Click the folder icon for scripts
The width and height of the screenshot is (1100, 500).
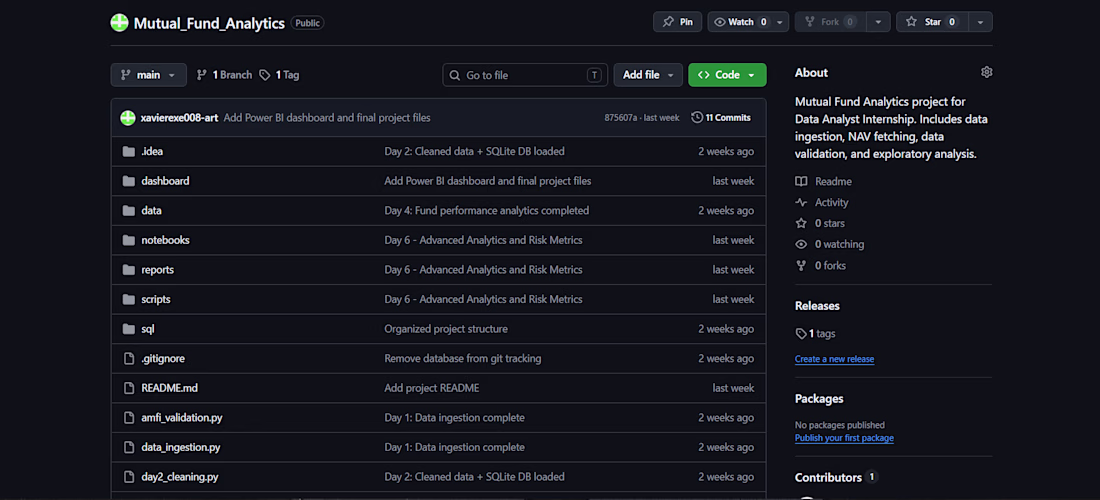click(128, 299)
